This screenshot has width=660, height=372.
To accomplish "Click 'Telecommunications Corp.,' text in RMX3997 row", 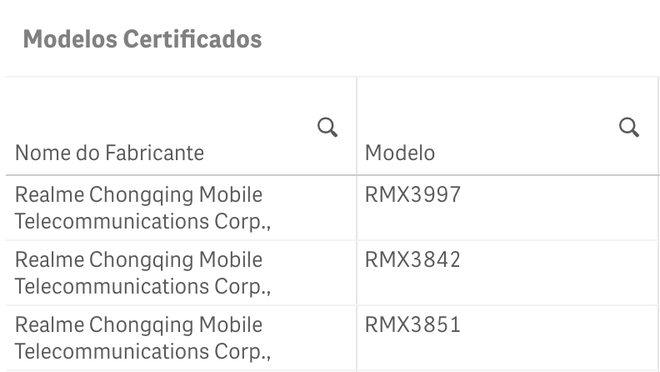I will point(143,221).
